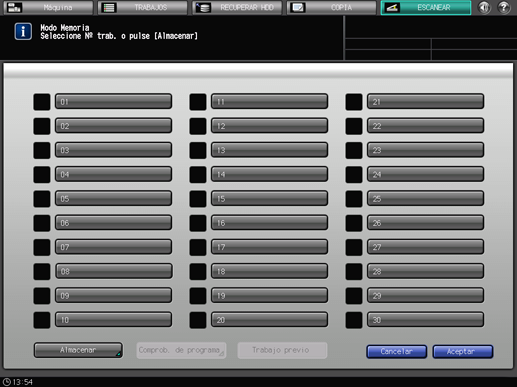
Task: Select memory job number 05
Action: pos(113,199)
